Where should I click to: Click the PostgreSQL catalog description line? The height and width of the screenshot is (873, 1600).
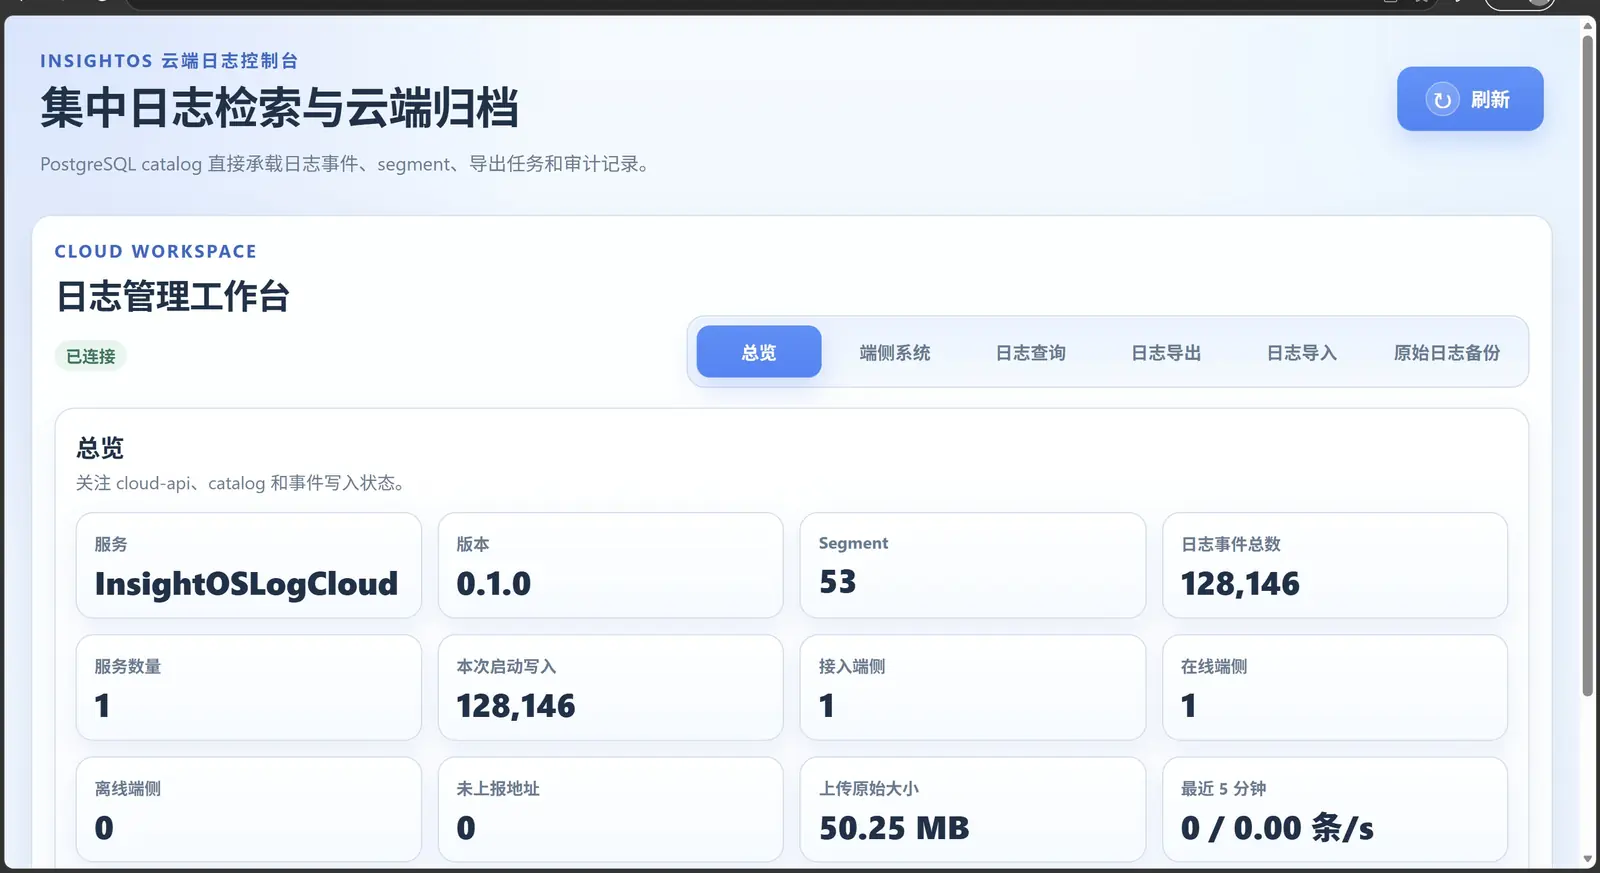[347, 164]
